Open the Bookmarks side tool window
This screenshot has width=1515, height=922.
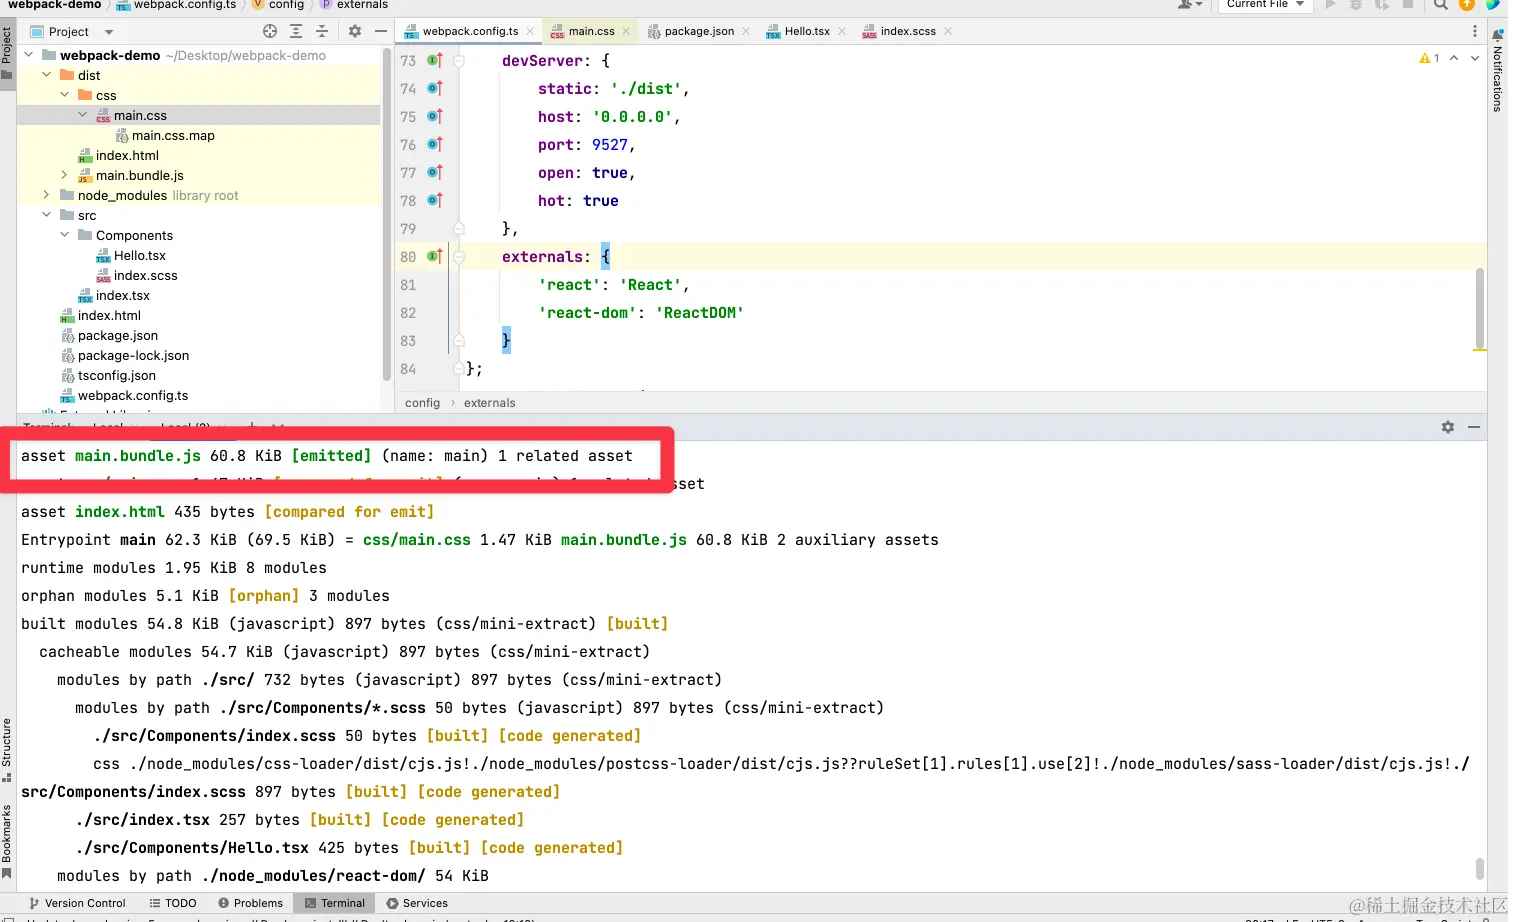click(x=7, y=841)
